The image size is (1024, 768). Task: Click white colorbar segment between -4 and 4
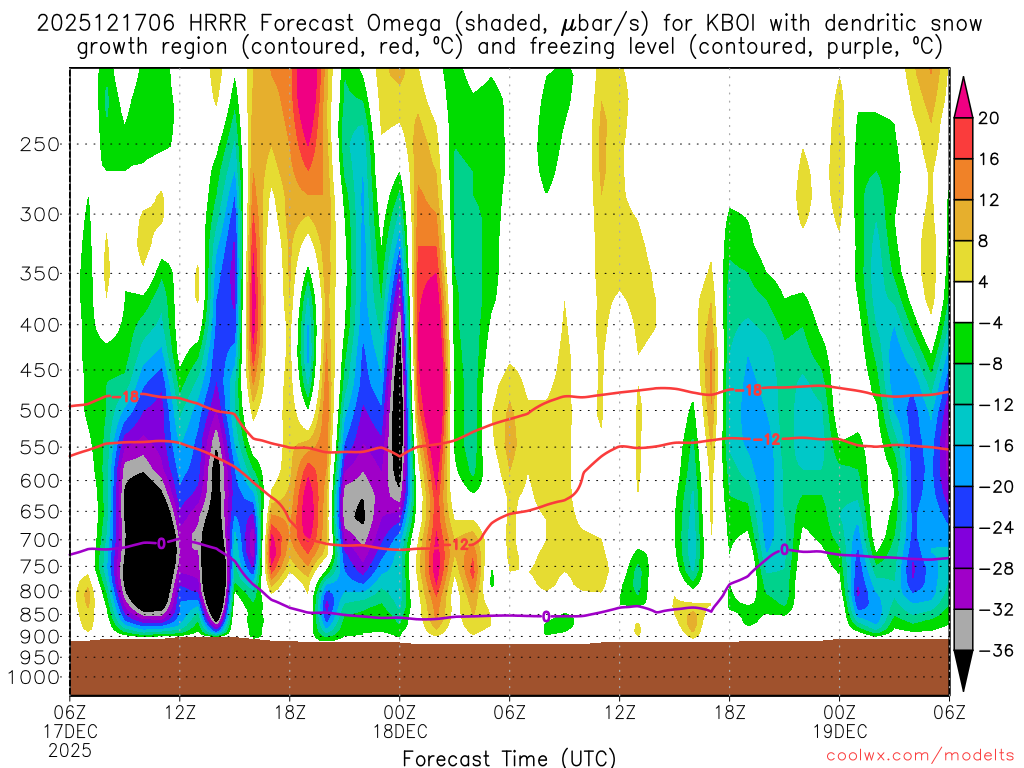(x=964, y=302)
